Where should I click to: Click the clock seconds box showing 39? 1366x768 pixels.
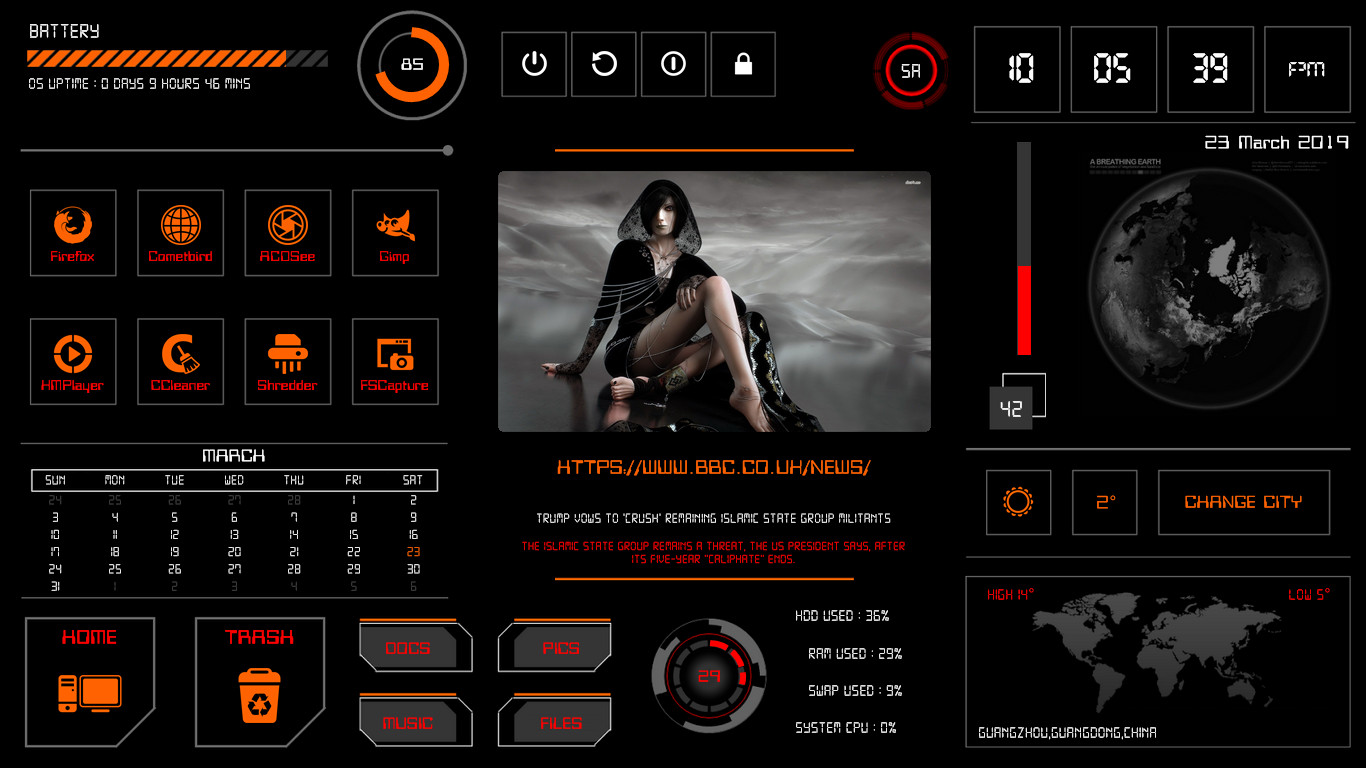click(x=1211, y=69)
